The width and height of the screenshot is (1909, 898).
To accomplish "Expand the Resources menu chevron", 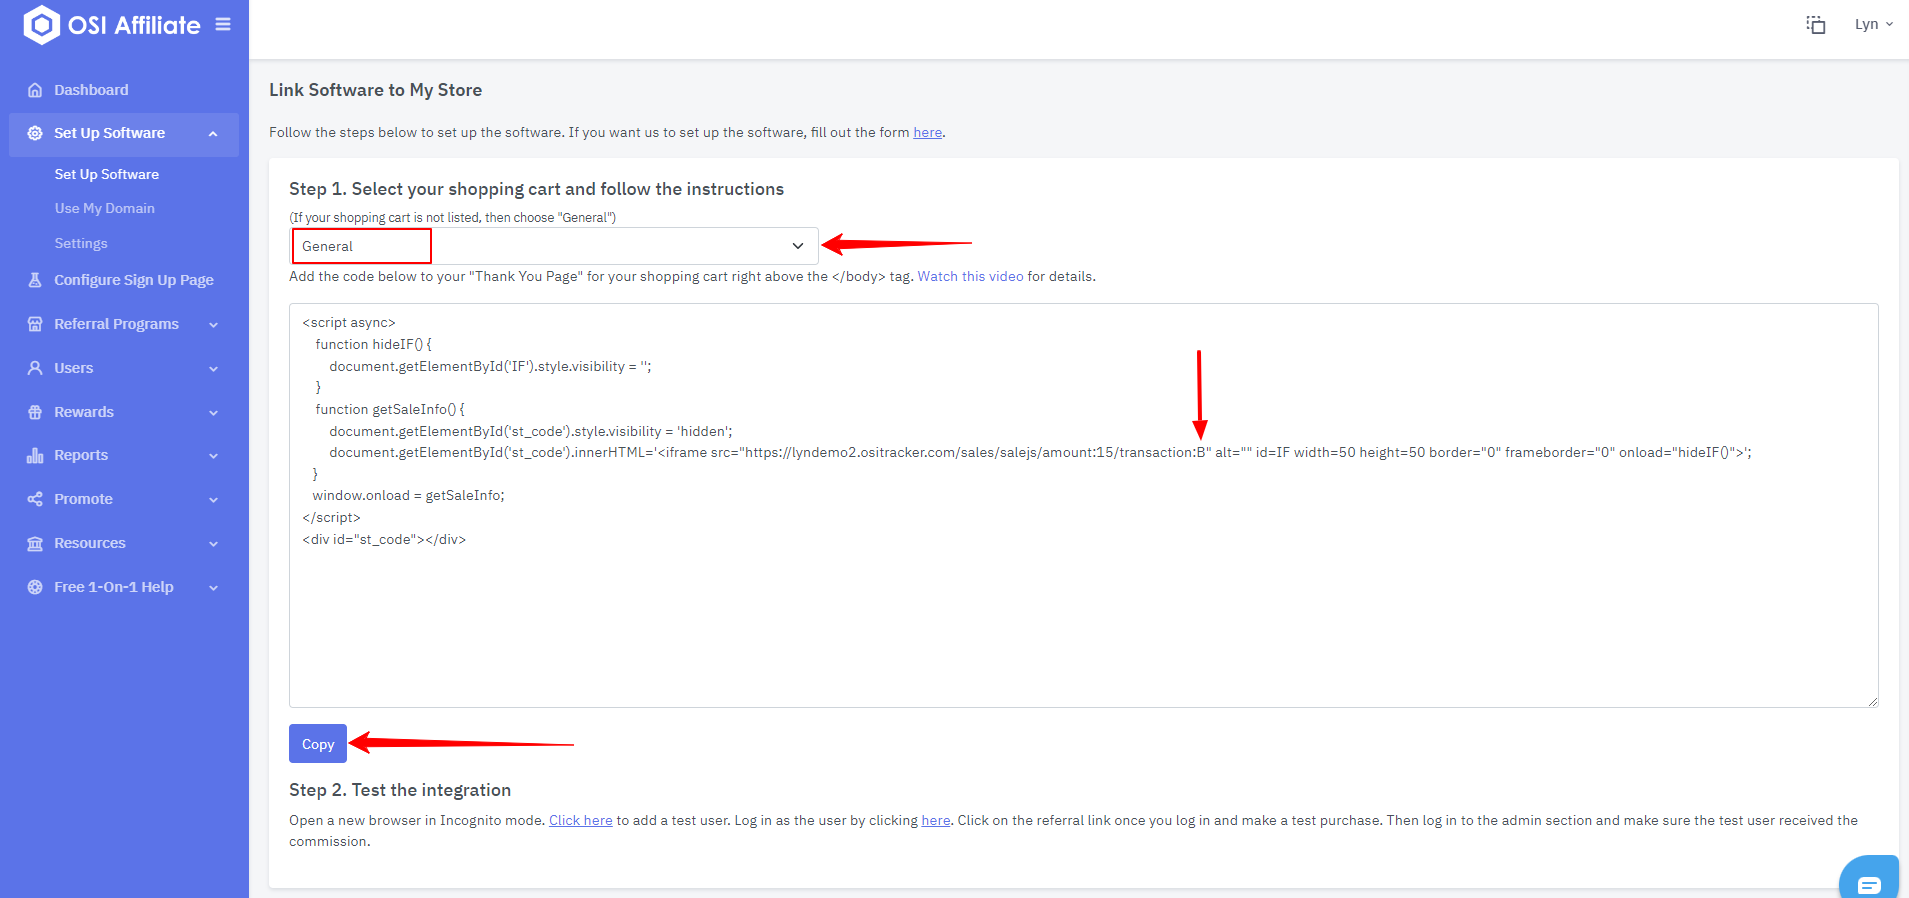I will click(x=213, y=544).
